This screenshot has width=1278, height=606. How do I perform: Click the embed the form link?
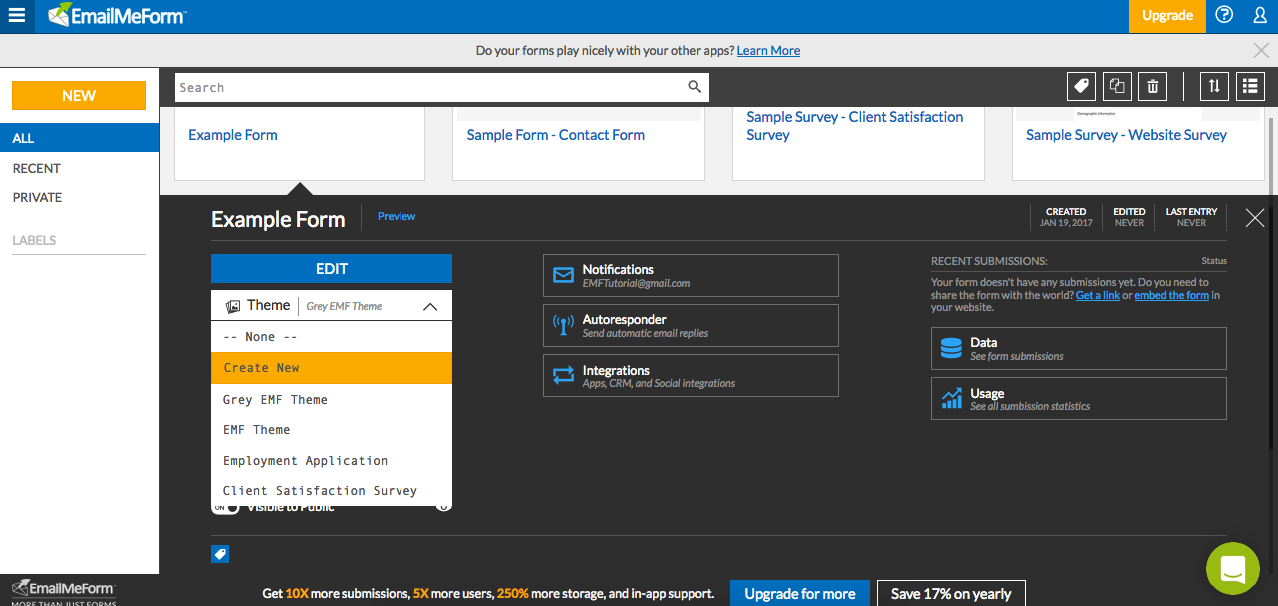[x=1171, y=295]
